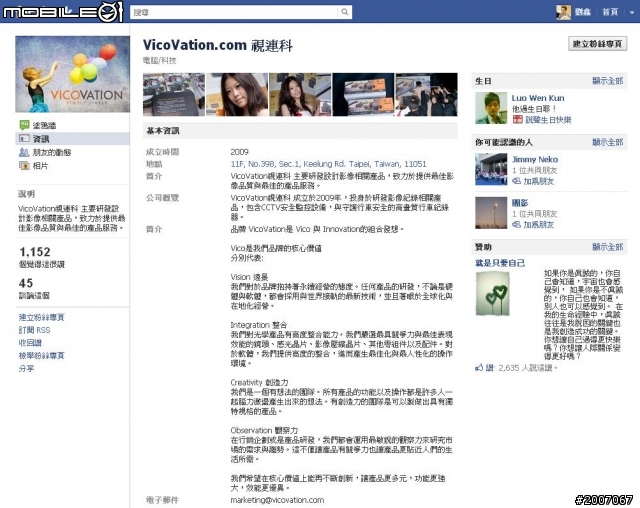Click the wall speech-bubble icon
This screenshot has height=508, width=640.
[24, 125]
